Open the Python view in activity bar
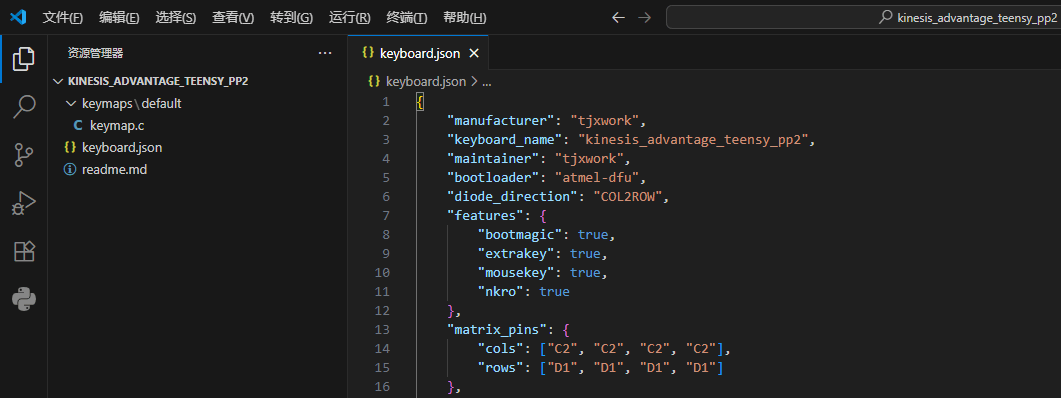Screen dimensions: 1061x398 (x=24, y=299)
